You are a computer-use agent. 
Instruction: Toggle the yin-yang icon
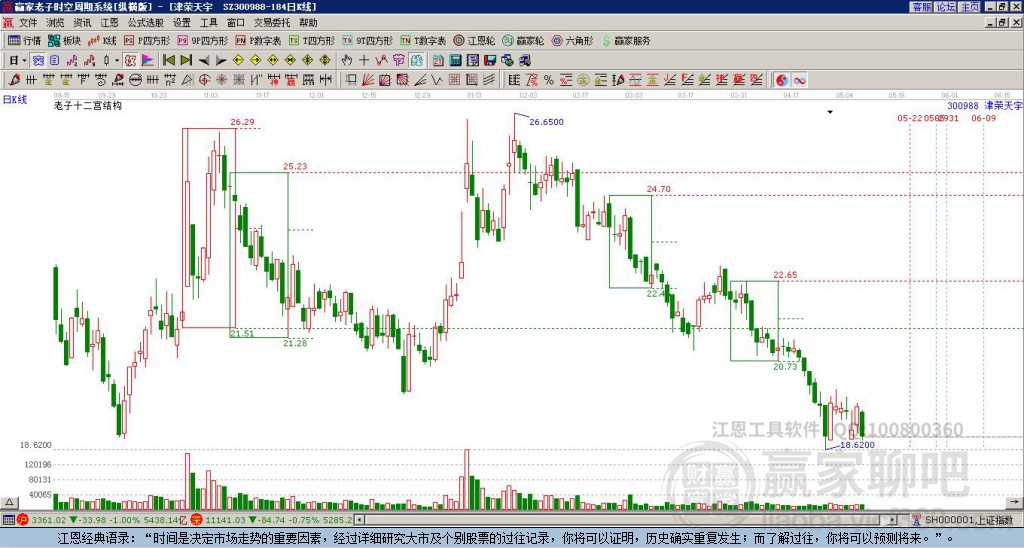(x=782, y=80)
